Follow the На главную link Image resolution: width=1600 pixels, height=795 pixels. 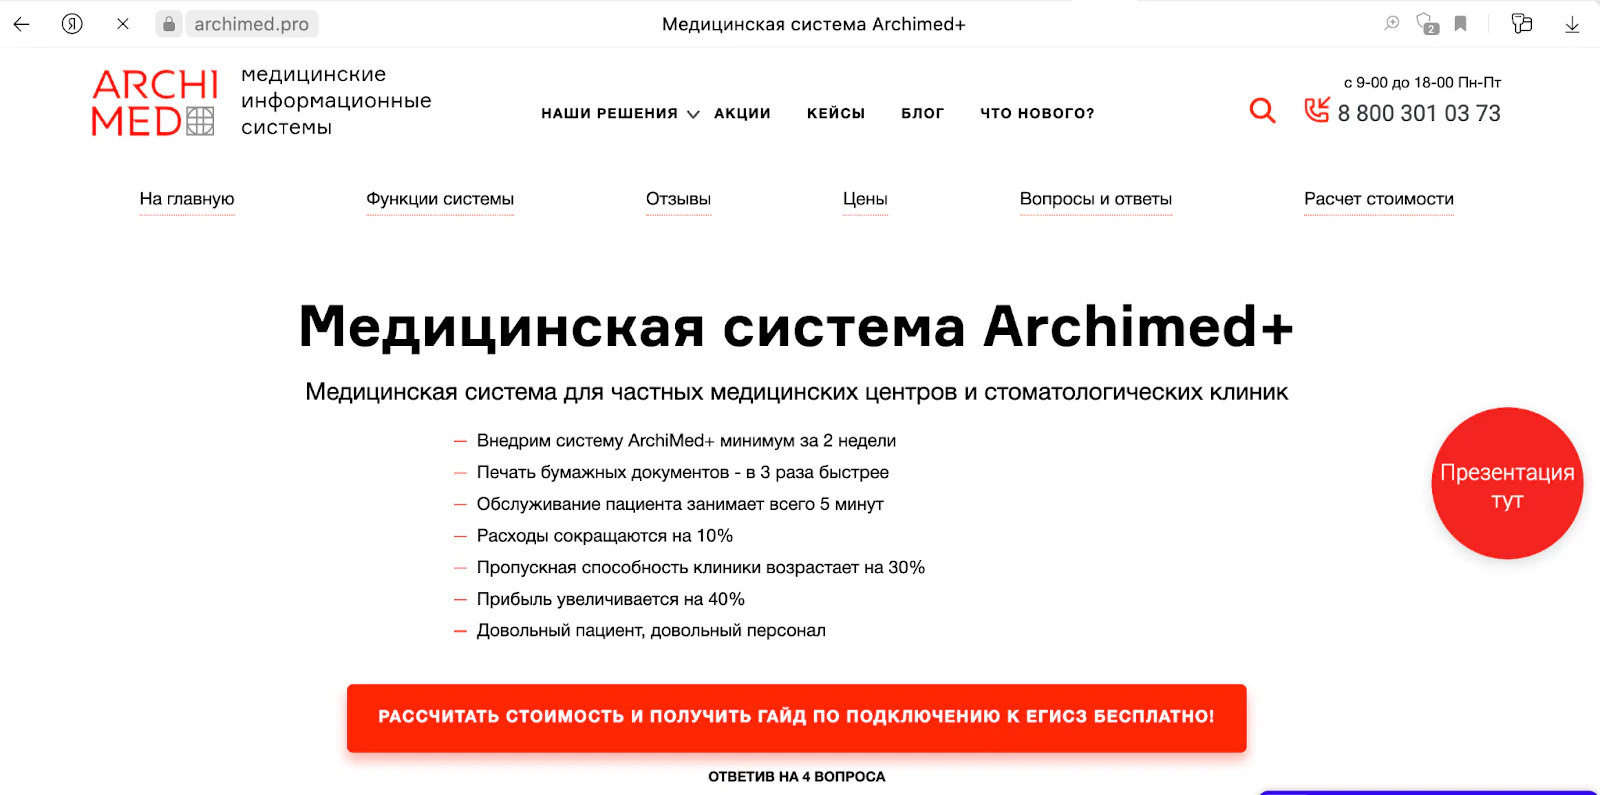click(187, 199)
